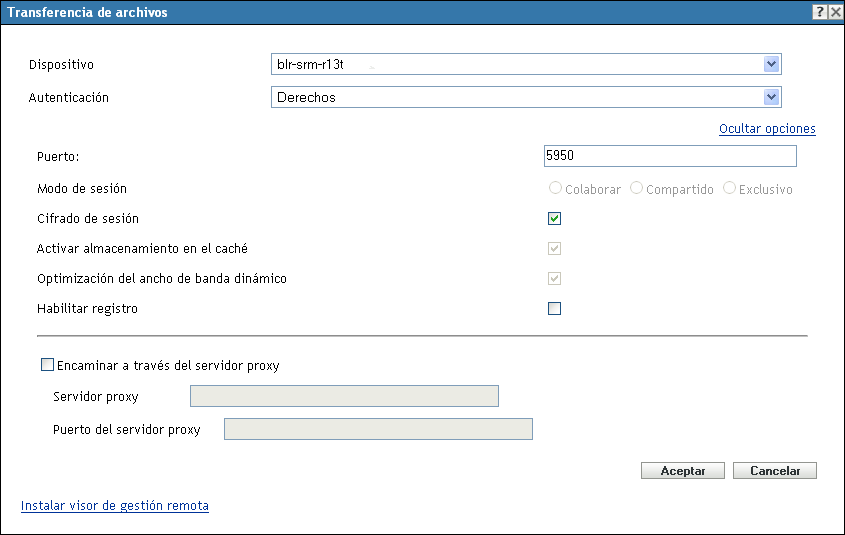Open Instalar visor de gestión remota link
The width and height of the screenshot is (845, 535).
click(115, 506)
